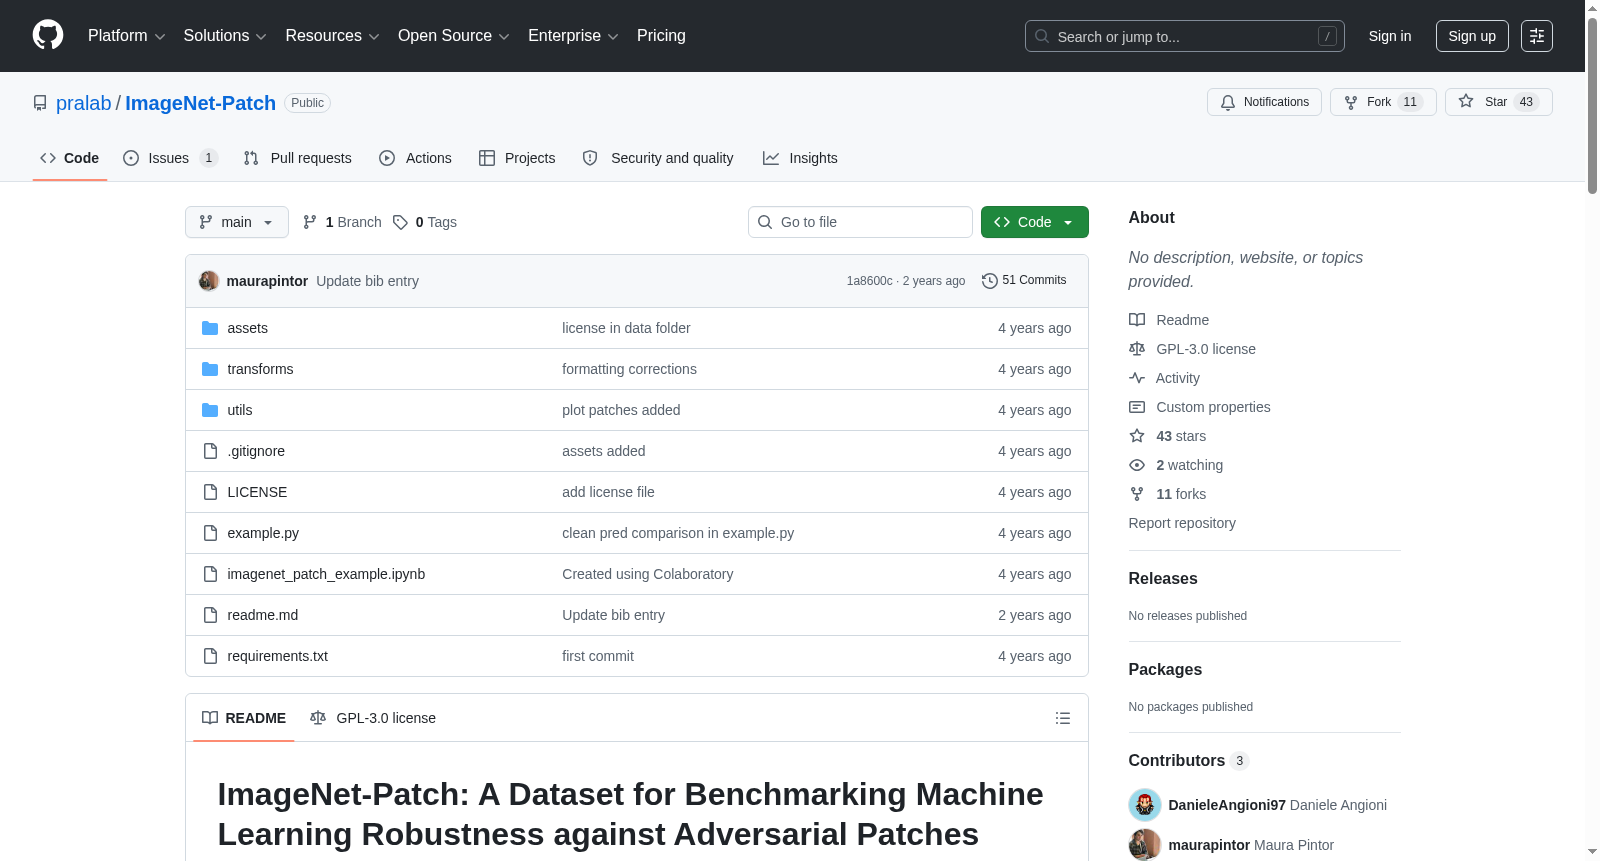Click the star icon in Star button
Screen dimensions: 1600x861
1466,101
